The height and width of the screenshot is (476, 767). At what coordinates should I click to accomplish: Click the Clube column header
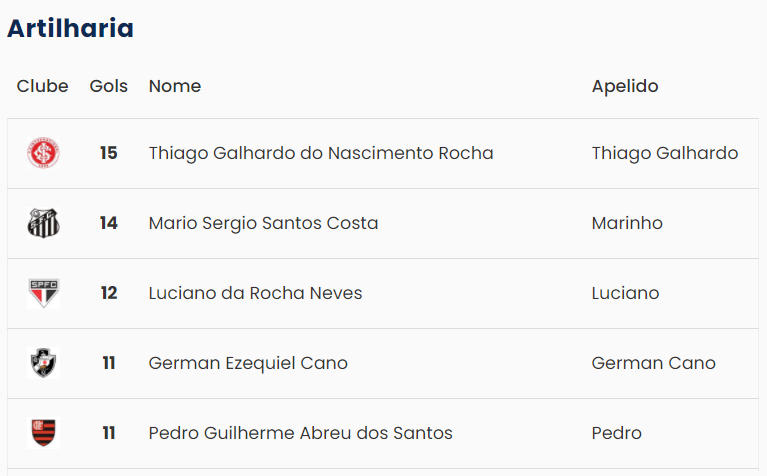(x=43, y=86)
